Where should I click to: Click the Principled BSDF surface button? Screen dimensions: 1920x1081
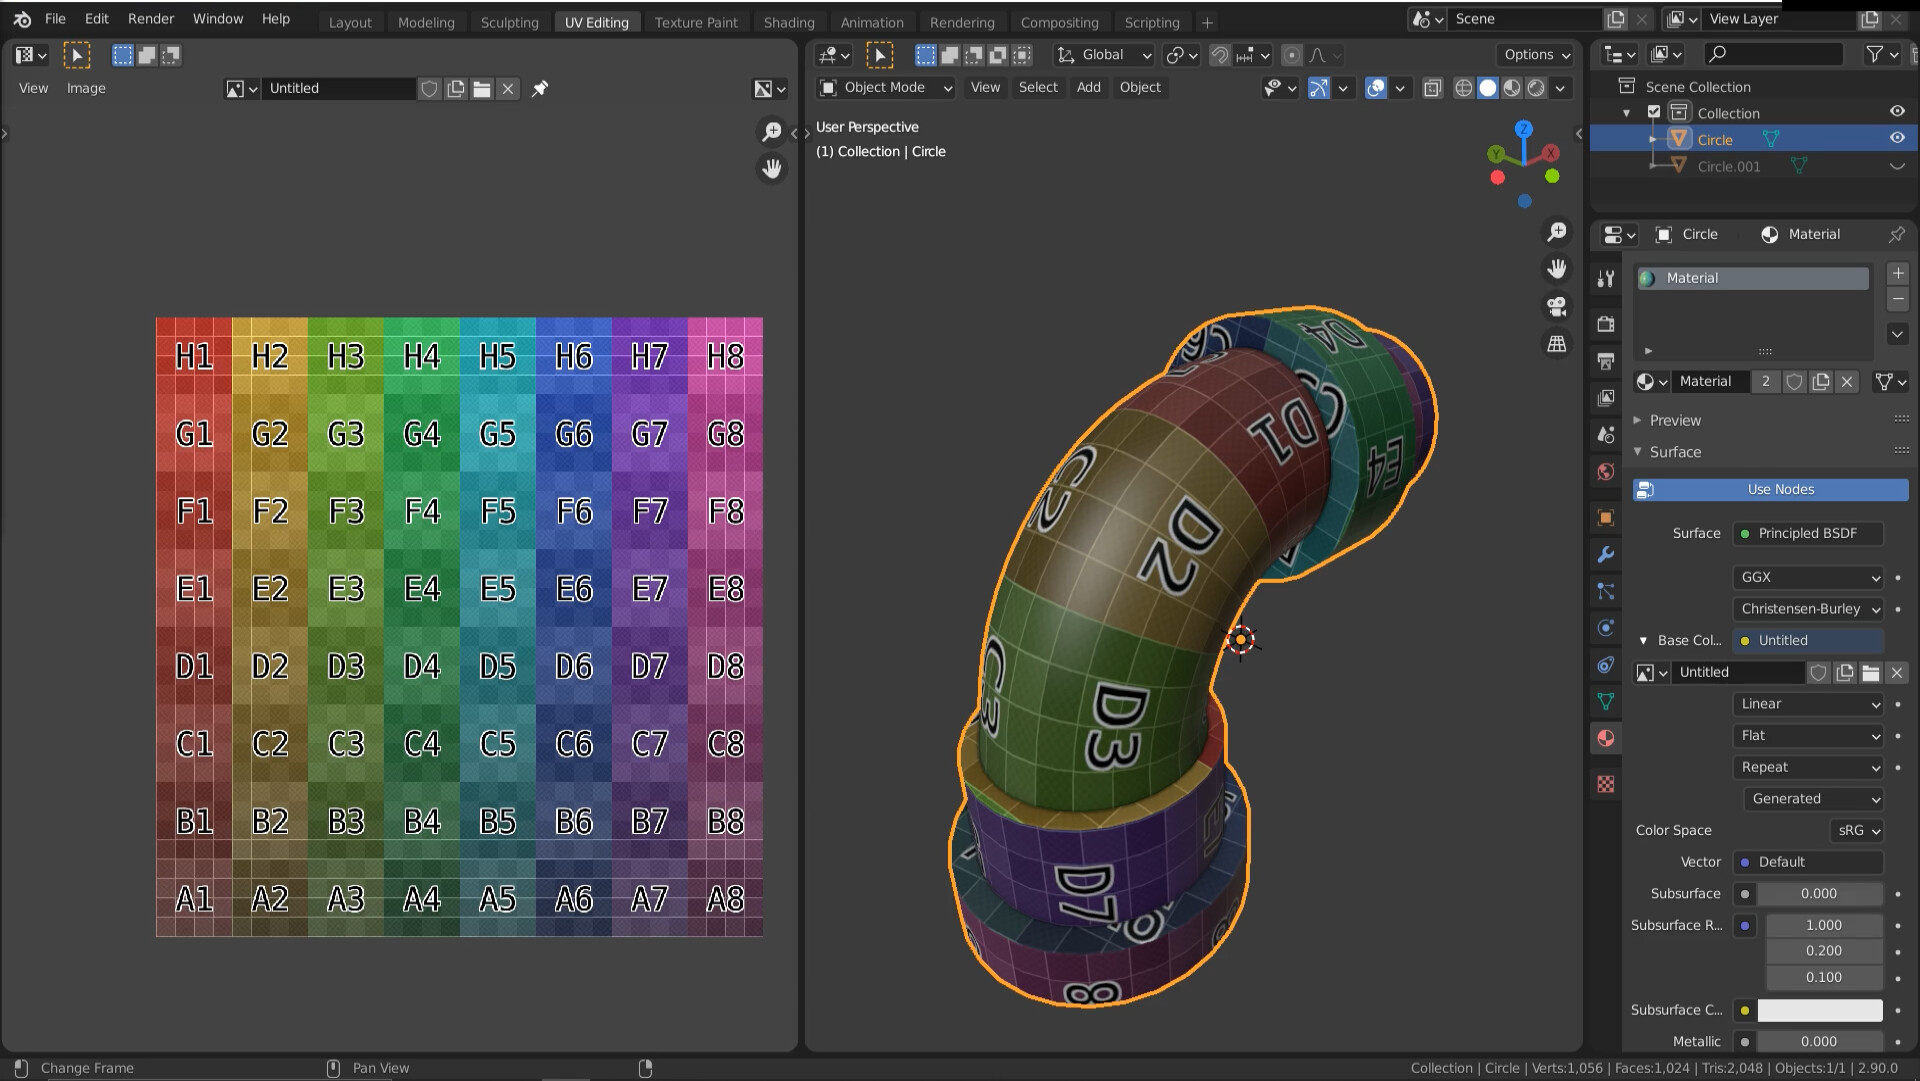(1807, 533)
